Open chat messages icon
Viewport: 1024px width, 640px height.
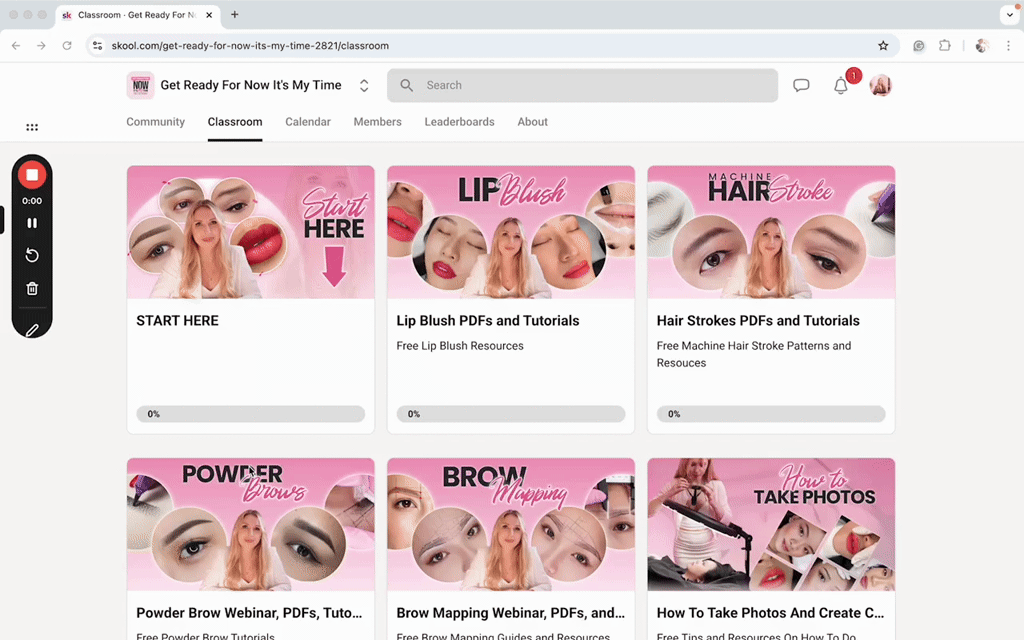click(801, 86)
